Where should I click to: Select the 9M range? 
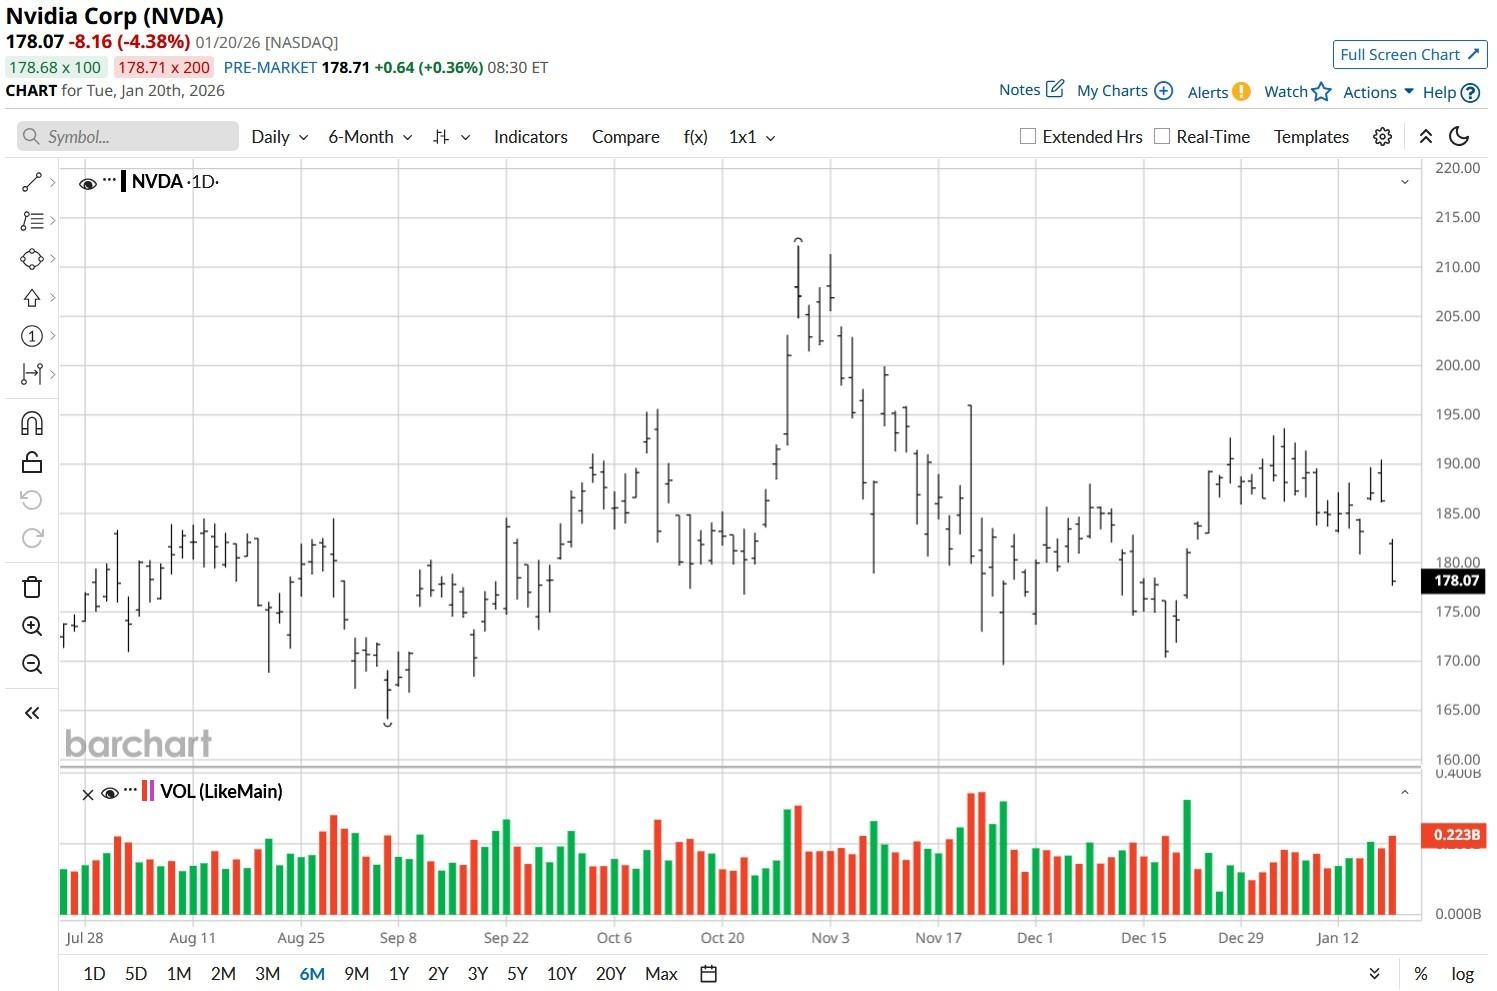pos(356,974)
